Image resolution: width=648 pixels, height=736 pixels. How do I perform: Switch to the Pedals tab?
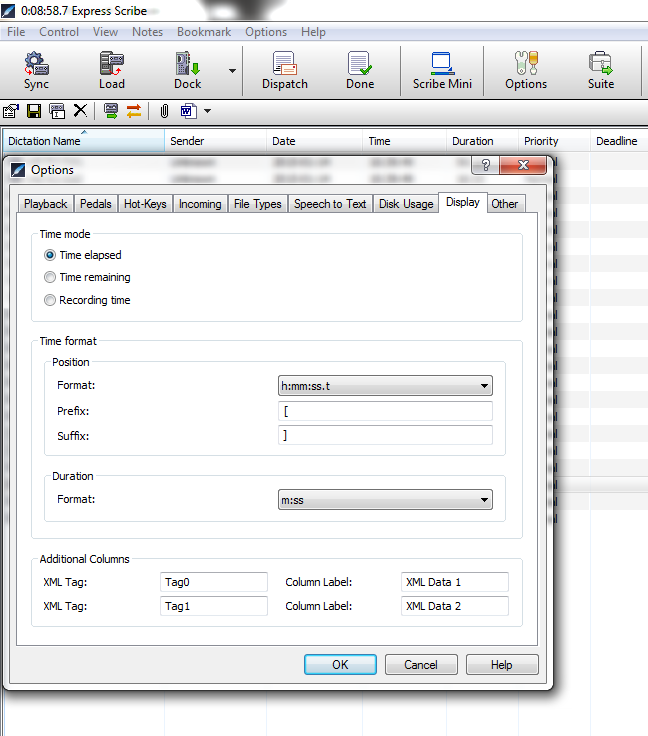pyautogui.click(x=96, y=204)
